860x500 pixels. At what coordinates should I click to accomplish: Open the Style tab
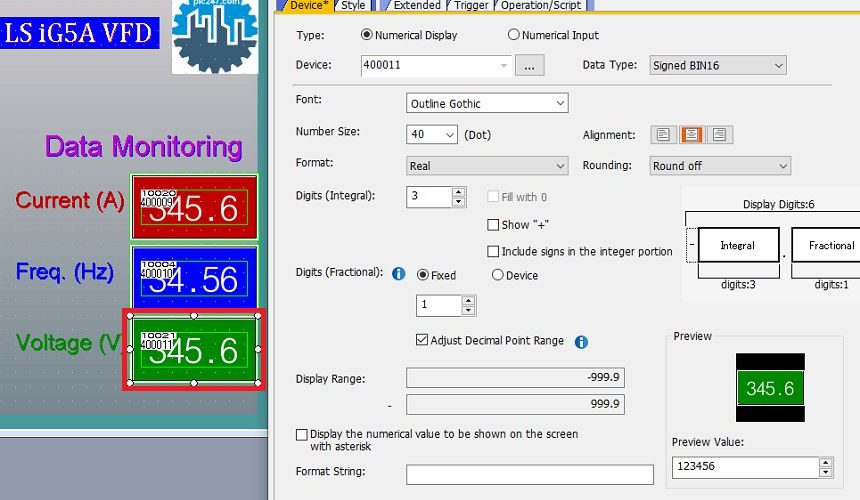(x=353, y=5)
